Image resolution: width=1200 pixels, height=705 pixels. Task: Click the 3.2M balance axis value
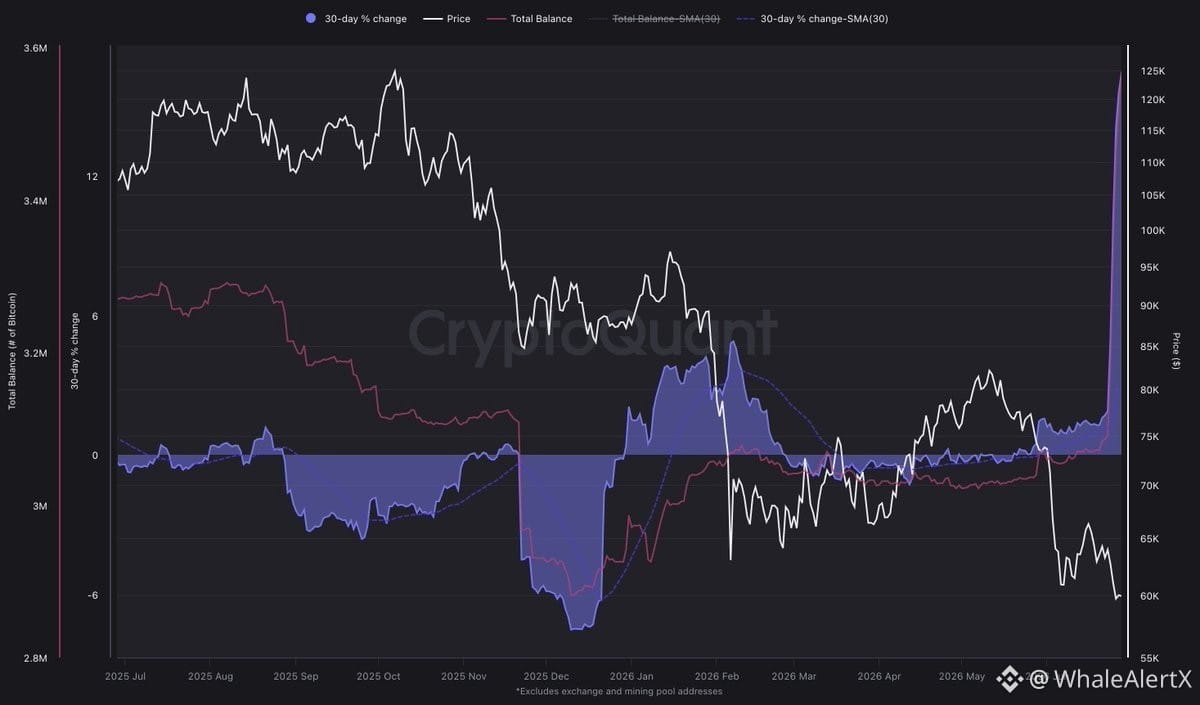point(35,353)
